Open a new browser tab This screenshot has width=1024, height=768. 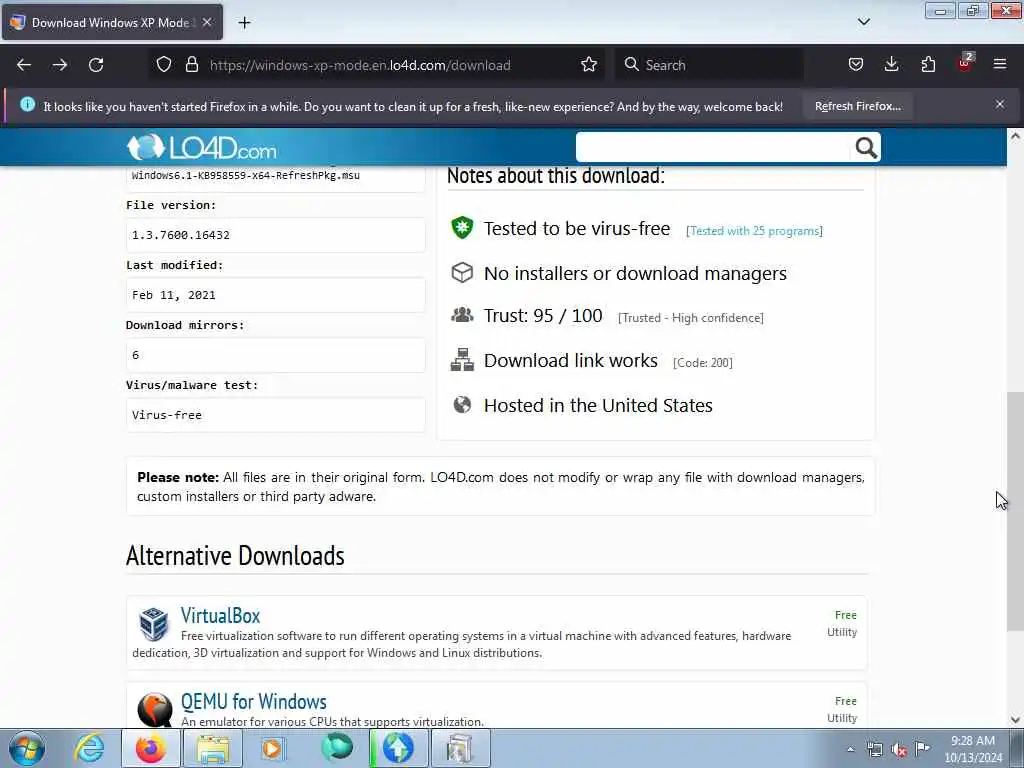[244, 23]
